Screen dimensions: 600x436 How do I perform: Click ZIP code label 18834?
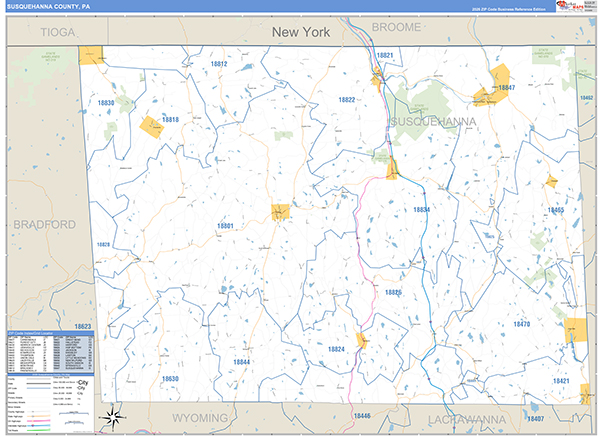point(421,210)
